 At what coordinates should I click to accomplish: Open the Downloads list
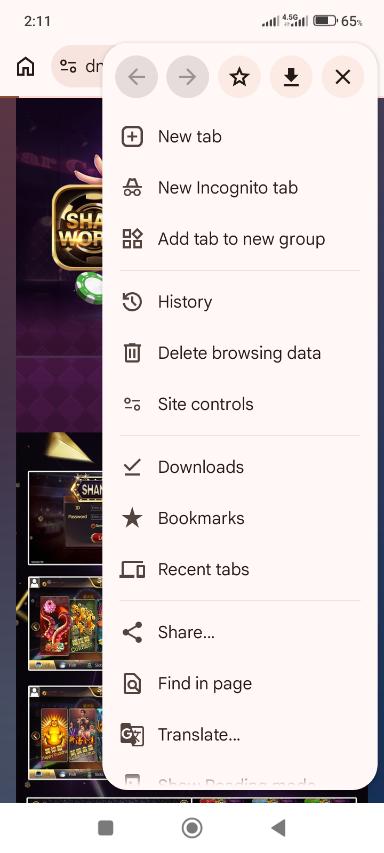click(x=239, y=467)
